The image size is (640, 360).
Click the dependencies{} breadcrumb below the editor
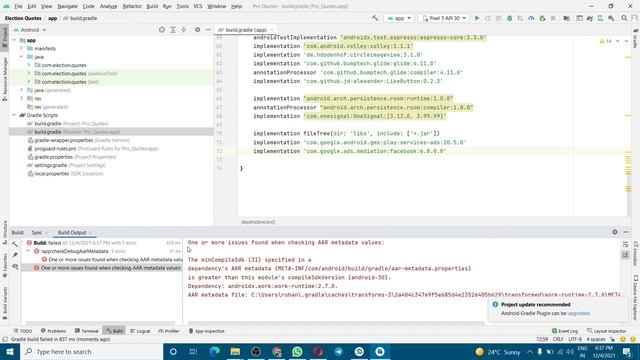tap(258, 222)
